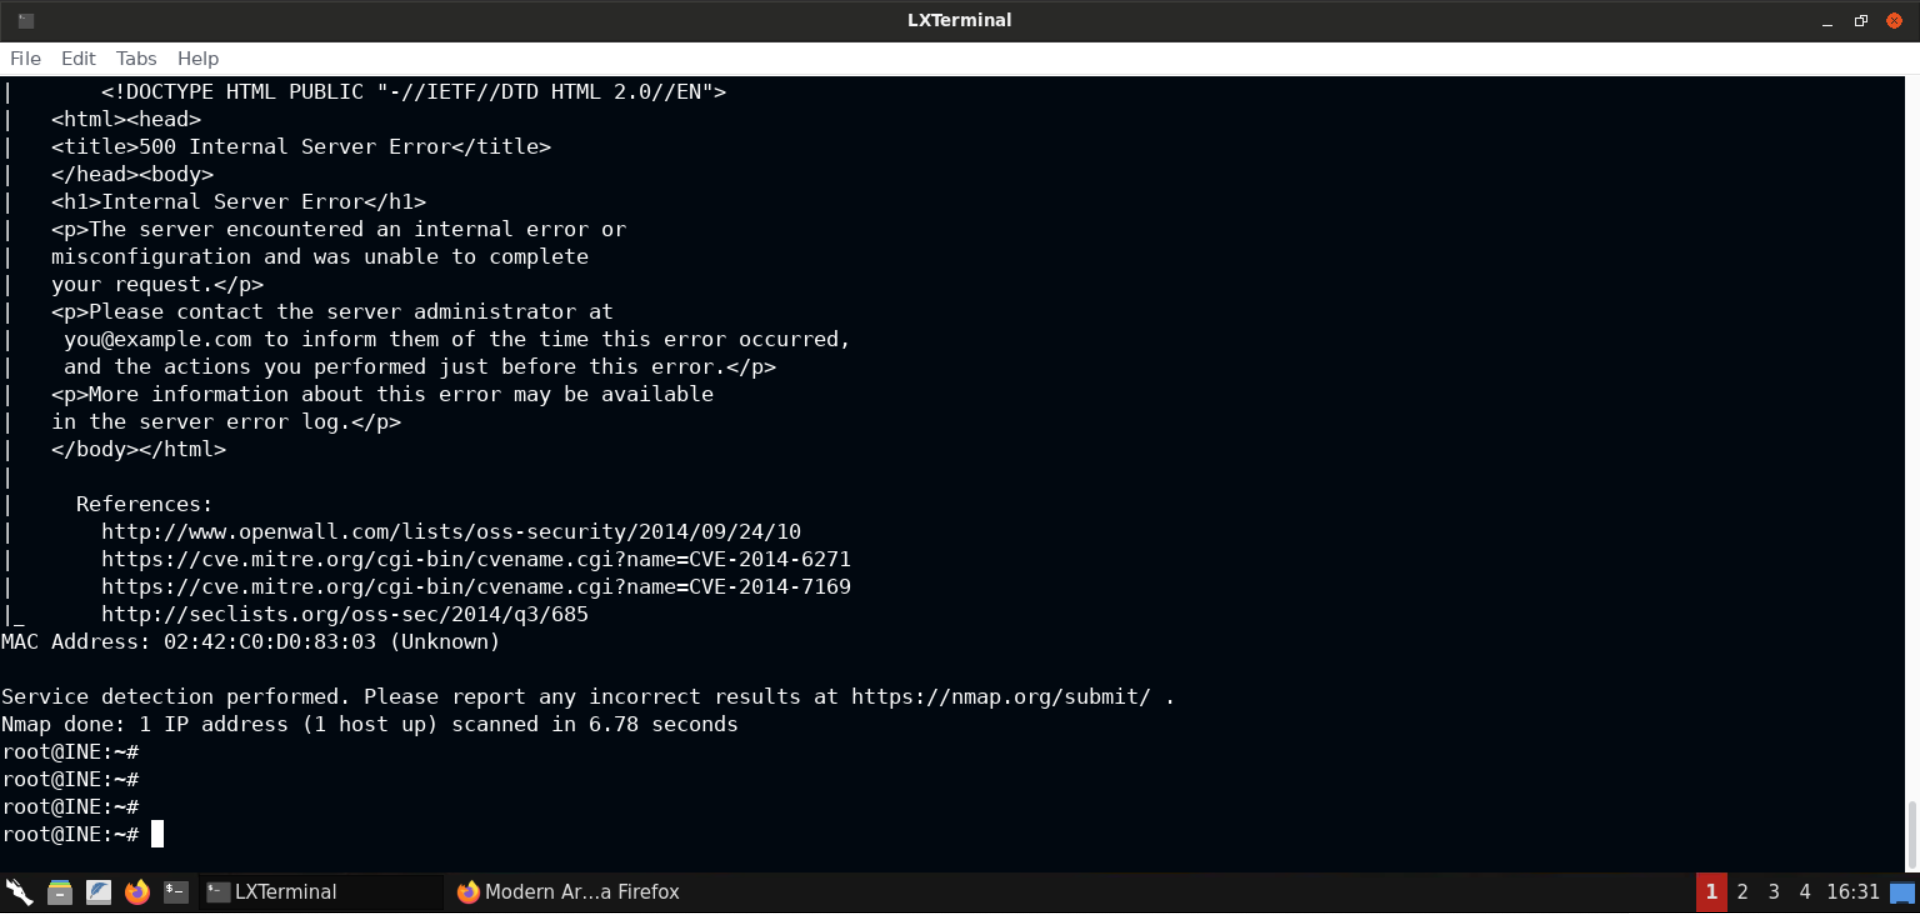Click the openwall.com oss-security reference URL
The width and height of the screenshot is (1920, 914).
pos(451,532)
